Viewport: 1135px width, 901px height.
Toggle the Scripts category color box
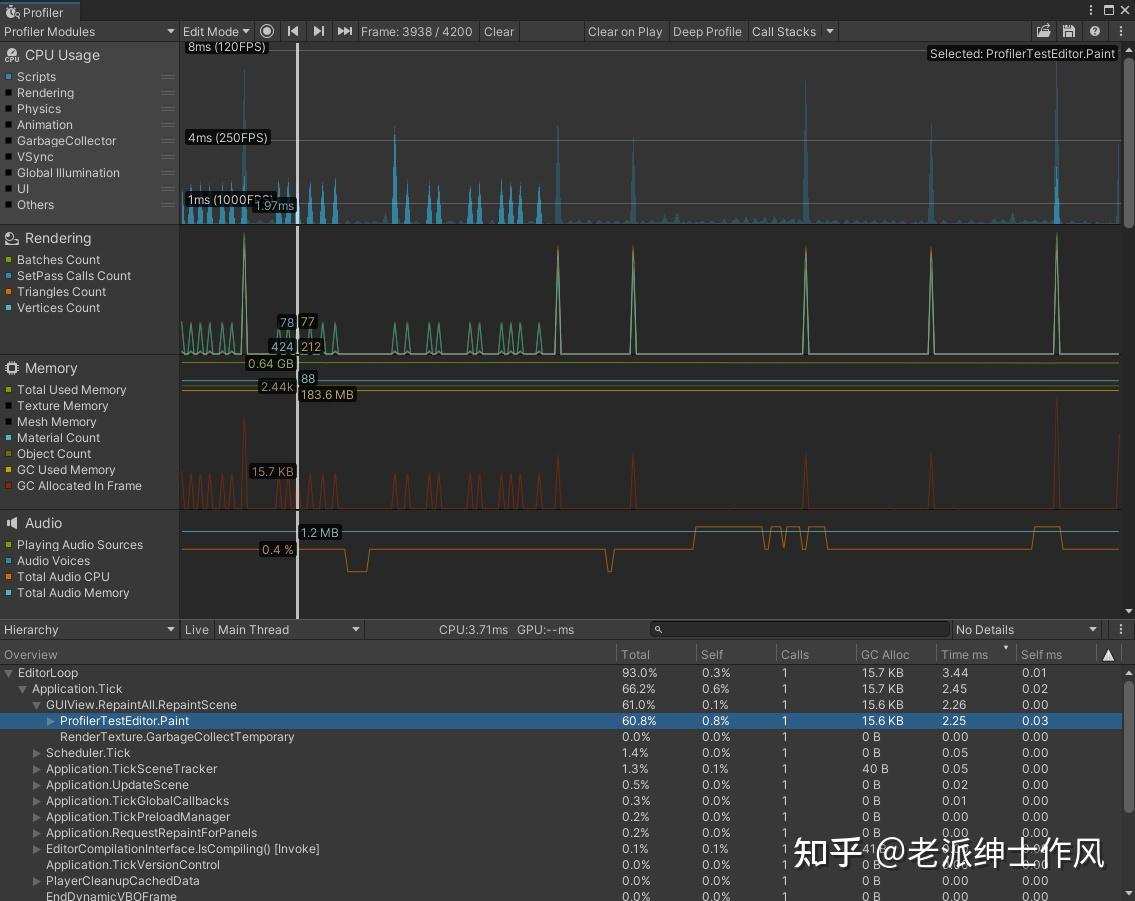coord(9,77)
